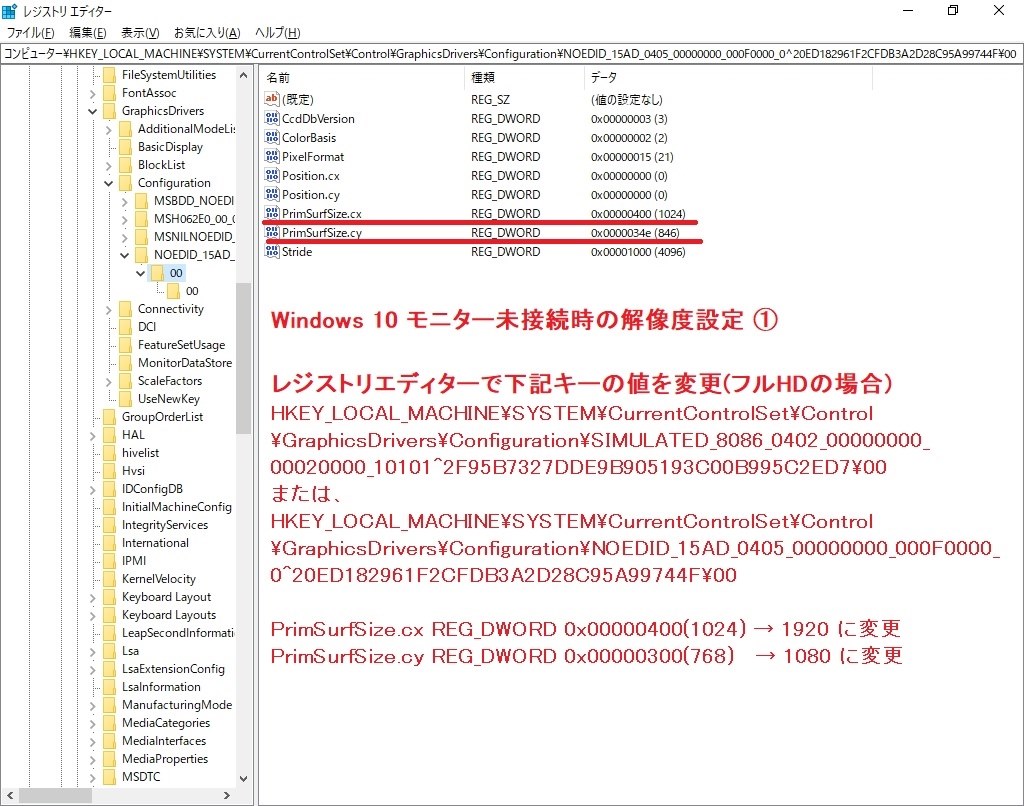Select the Keyboard Layouts tree item
This screenshot has width=1024, height=806.
point(168,615)
